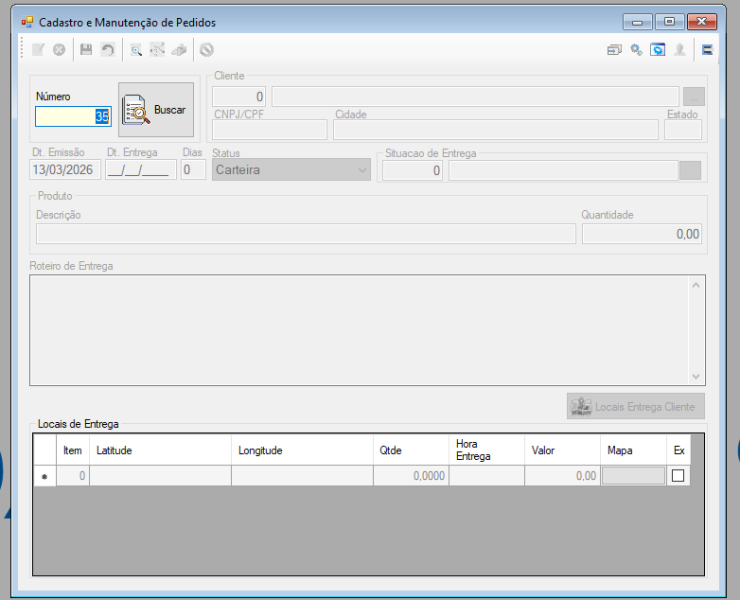Viewport: 740px width, 600px height.
Task: Click the Longitude column header
Action: [303, 450]
